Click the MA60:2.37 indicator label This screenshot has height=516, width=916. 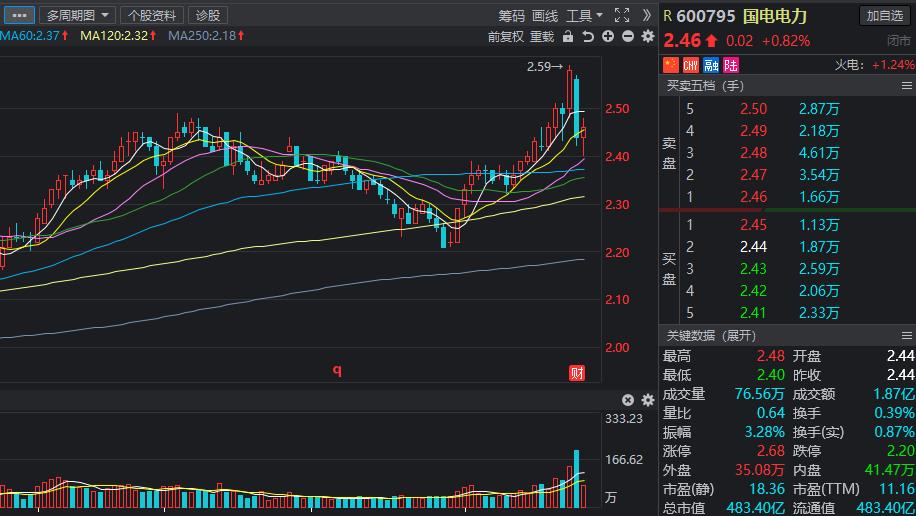tap(34, 36)
